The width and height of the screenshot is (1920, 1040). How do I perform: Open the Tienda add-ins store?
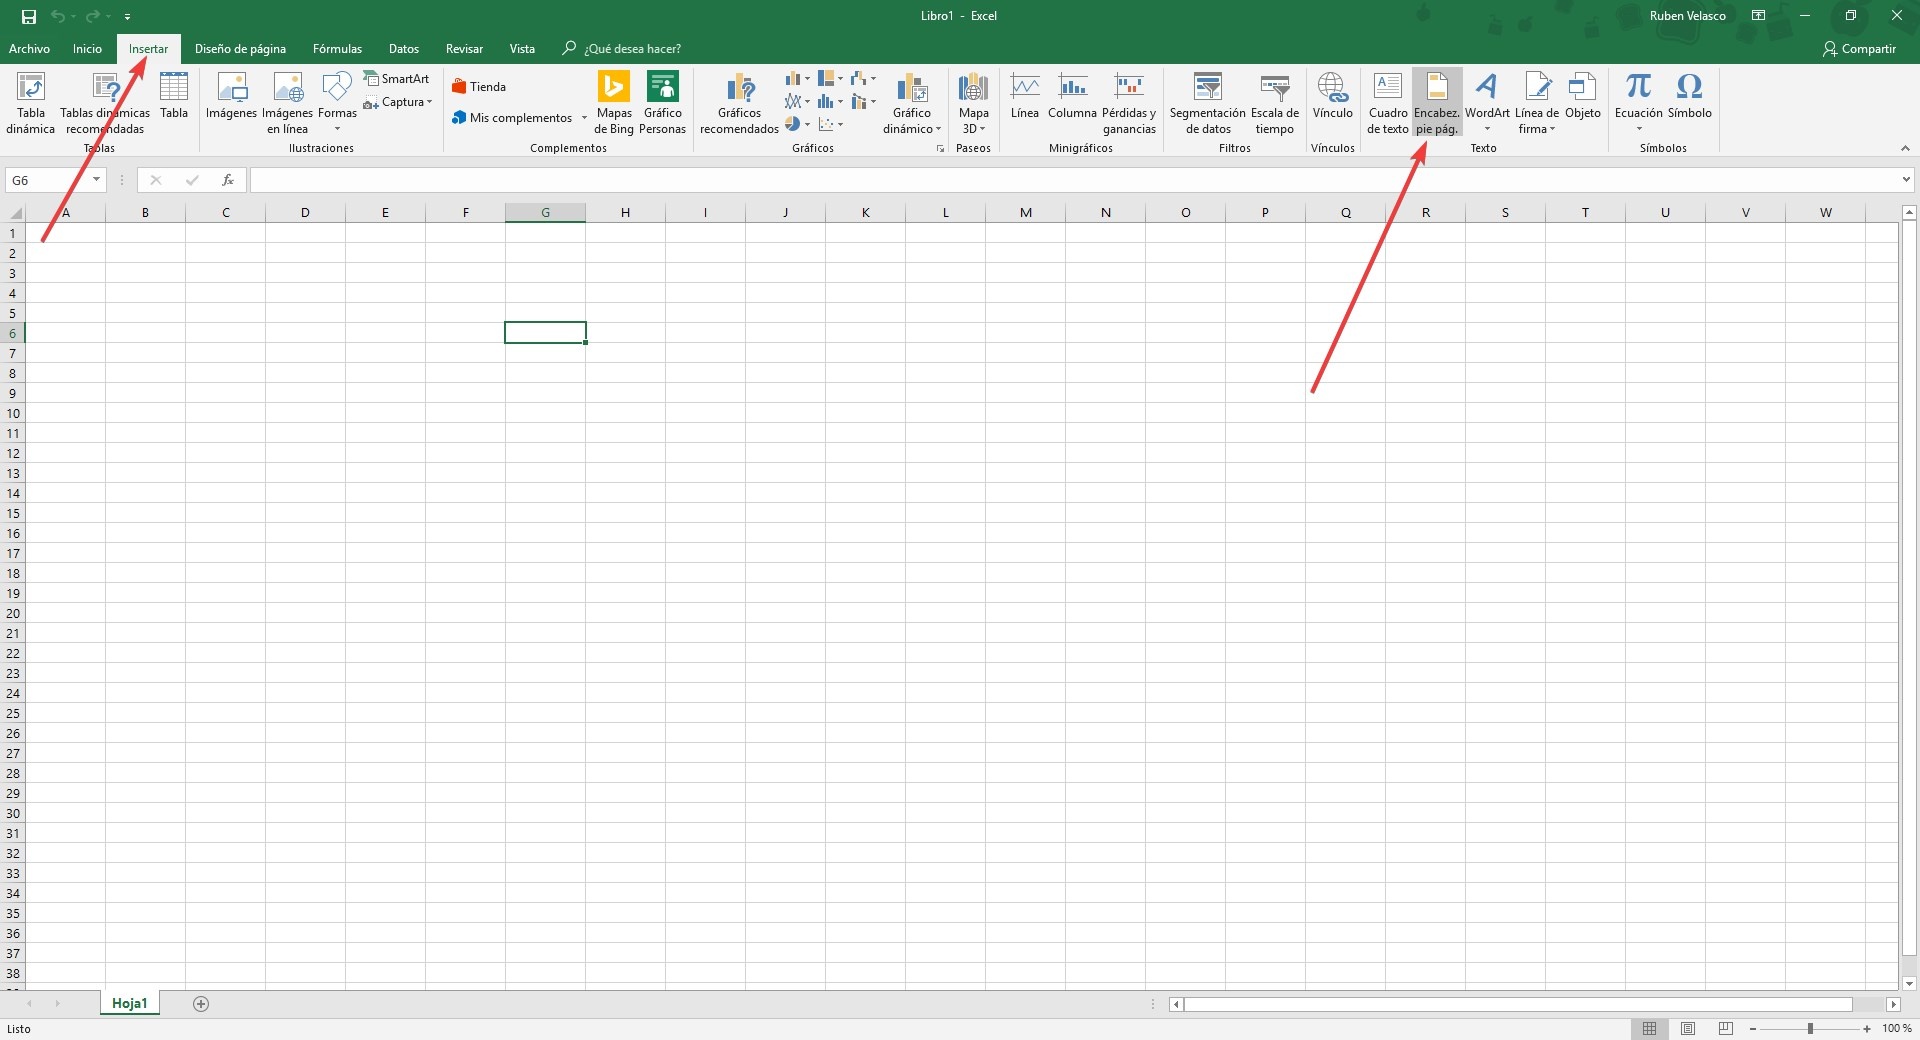479,87
